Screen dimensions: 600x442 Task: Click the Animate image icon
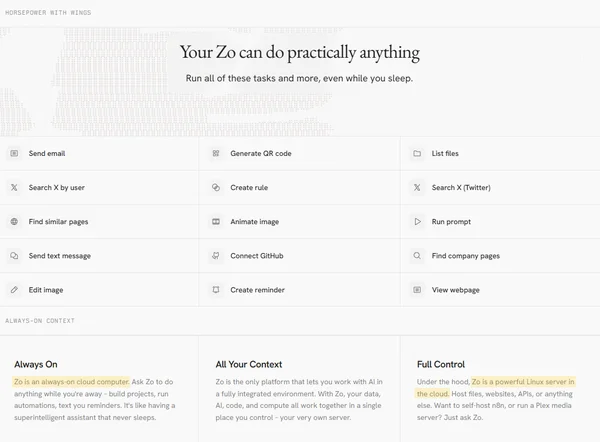pos(216,221)
